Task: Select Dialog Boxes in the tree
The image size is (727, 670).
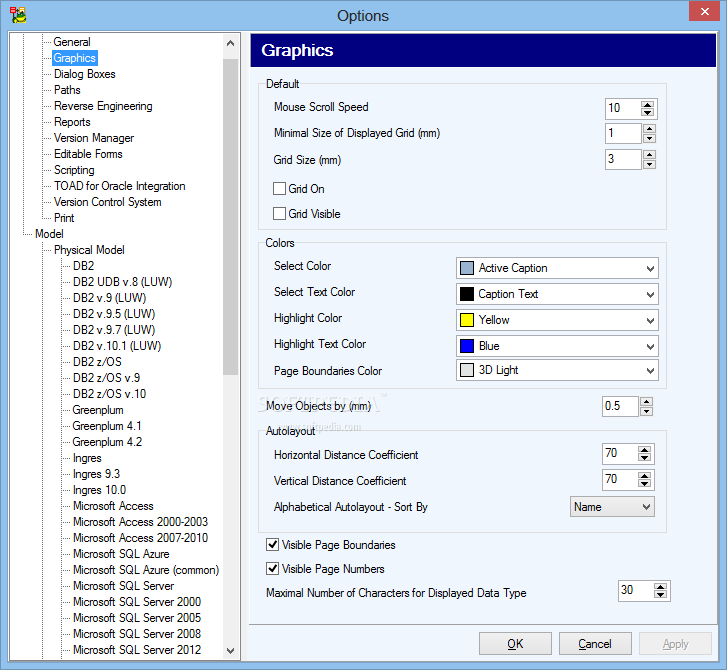Action: [85, 74]
